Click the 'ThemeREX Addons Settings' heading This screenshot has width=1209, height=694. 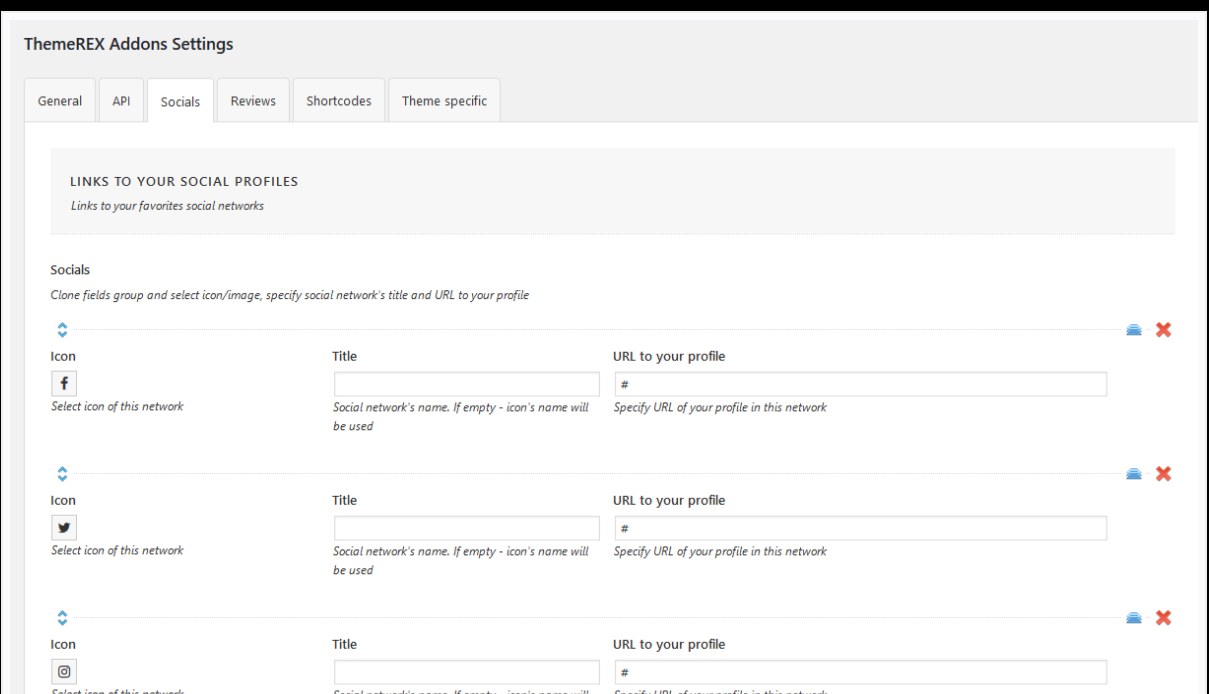(x=128, y=44)
